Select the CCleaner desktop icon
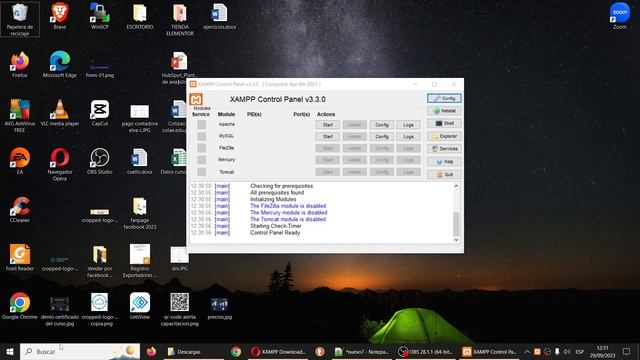The width and height of the screenshot is (640, 360). [20, 209]
